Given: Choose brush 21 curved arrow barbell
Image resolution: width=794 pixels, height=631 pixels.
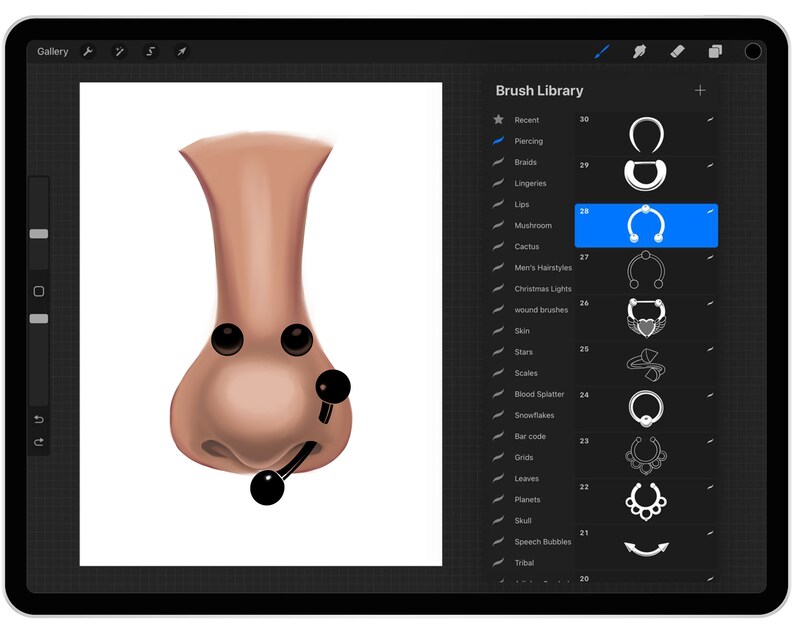Looking at the screenshot, I should (646, 548).
